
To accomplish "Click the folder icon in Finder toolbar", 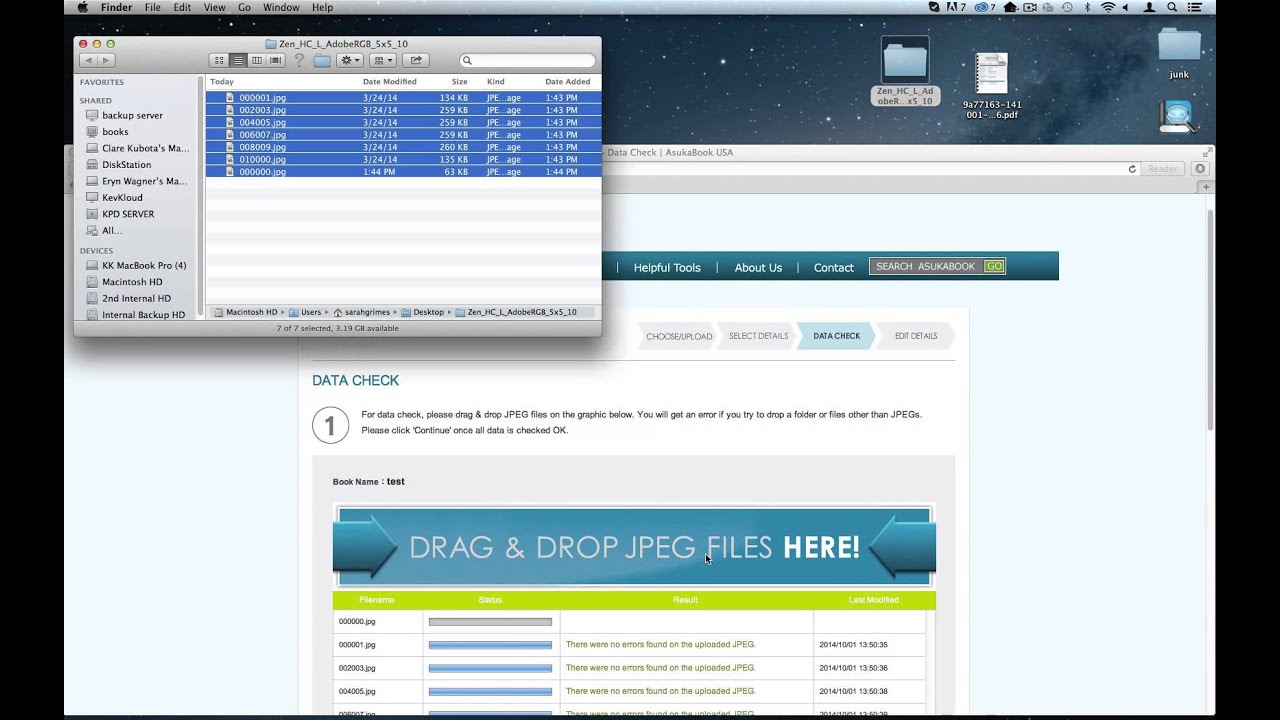I will [x=322, y=61].
